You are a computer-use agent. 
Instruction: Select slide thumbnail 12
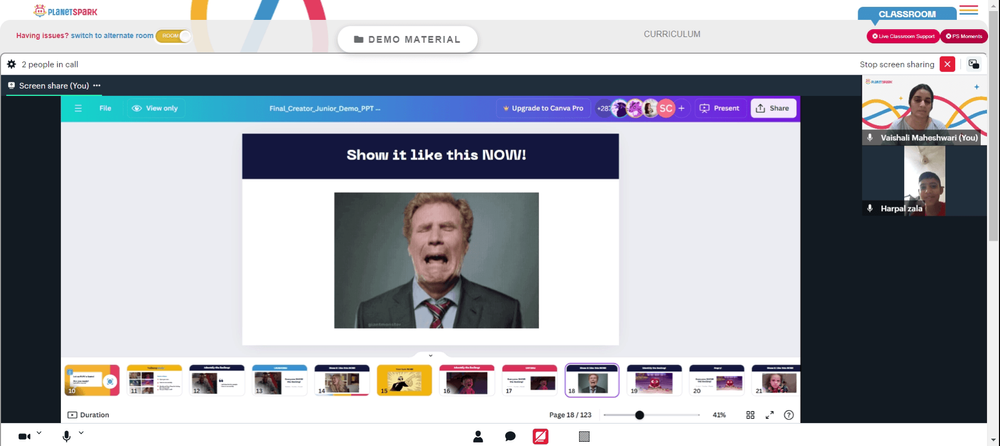(217, 380)
